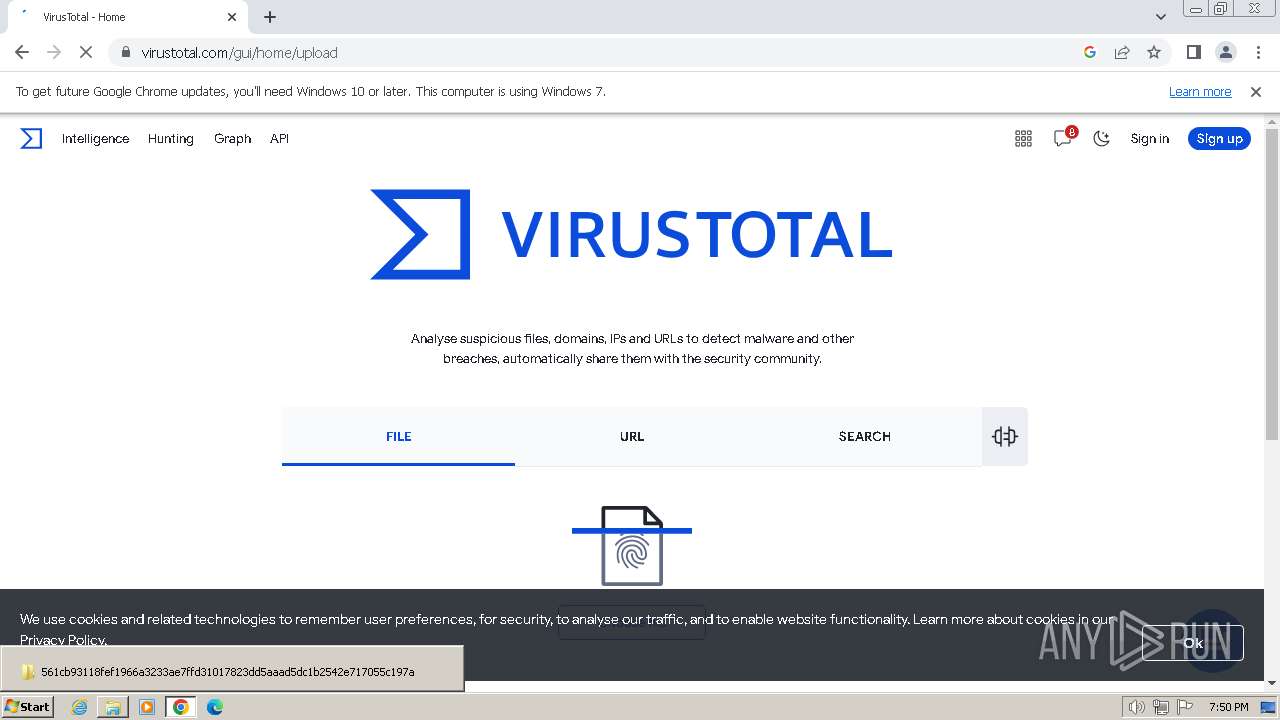This screenshot has height=720, width=1280.
Task: Toggle dark mode moon icon
Action: pos(1102,139)
